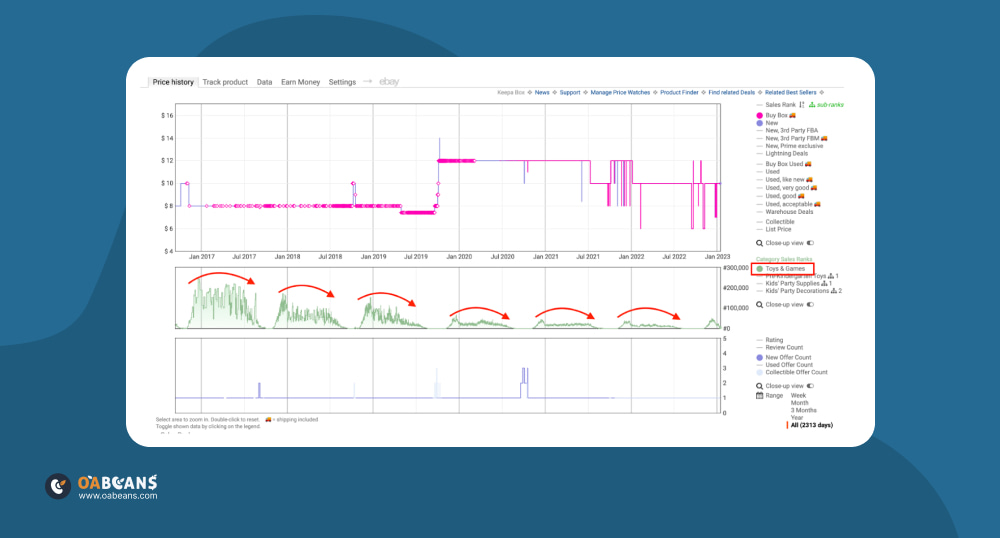Click hierarchy icon beside Kids' Party Decorations
Screen dimensions: 1000x538
(x=834, y=291)
